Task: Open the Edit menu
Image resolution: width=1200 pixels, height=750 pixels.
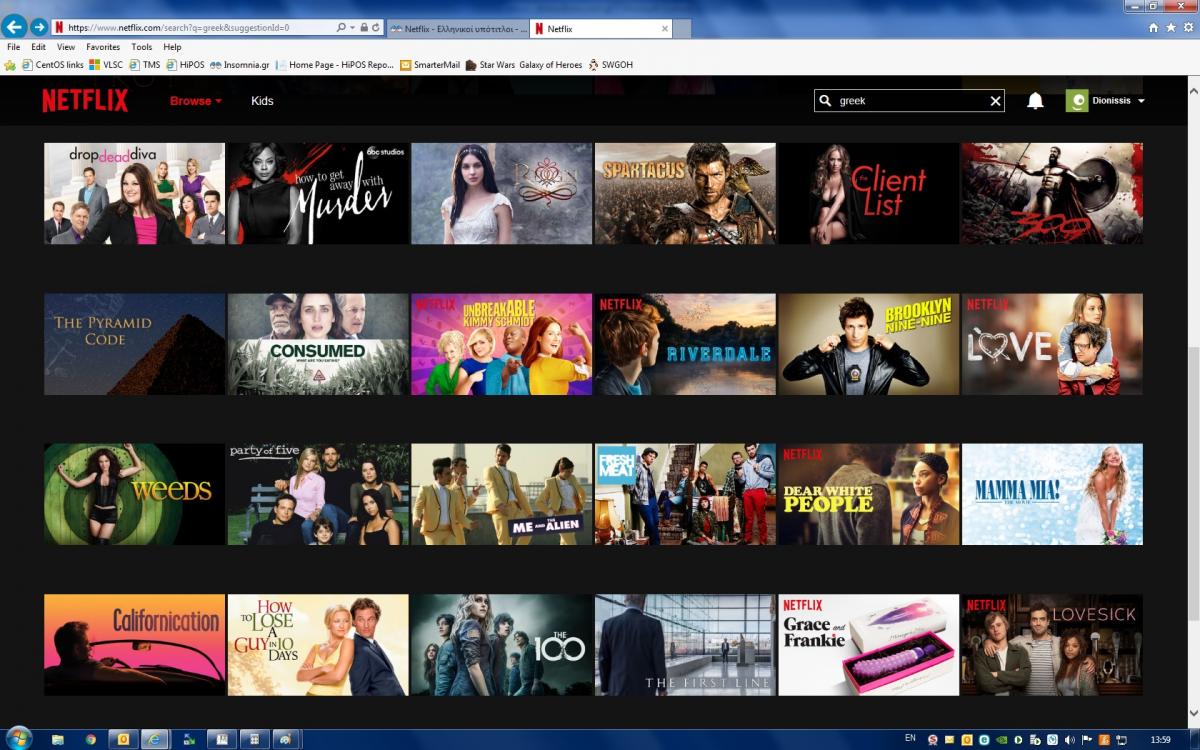Action: click(38, 47)
